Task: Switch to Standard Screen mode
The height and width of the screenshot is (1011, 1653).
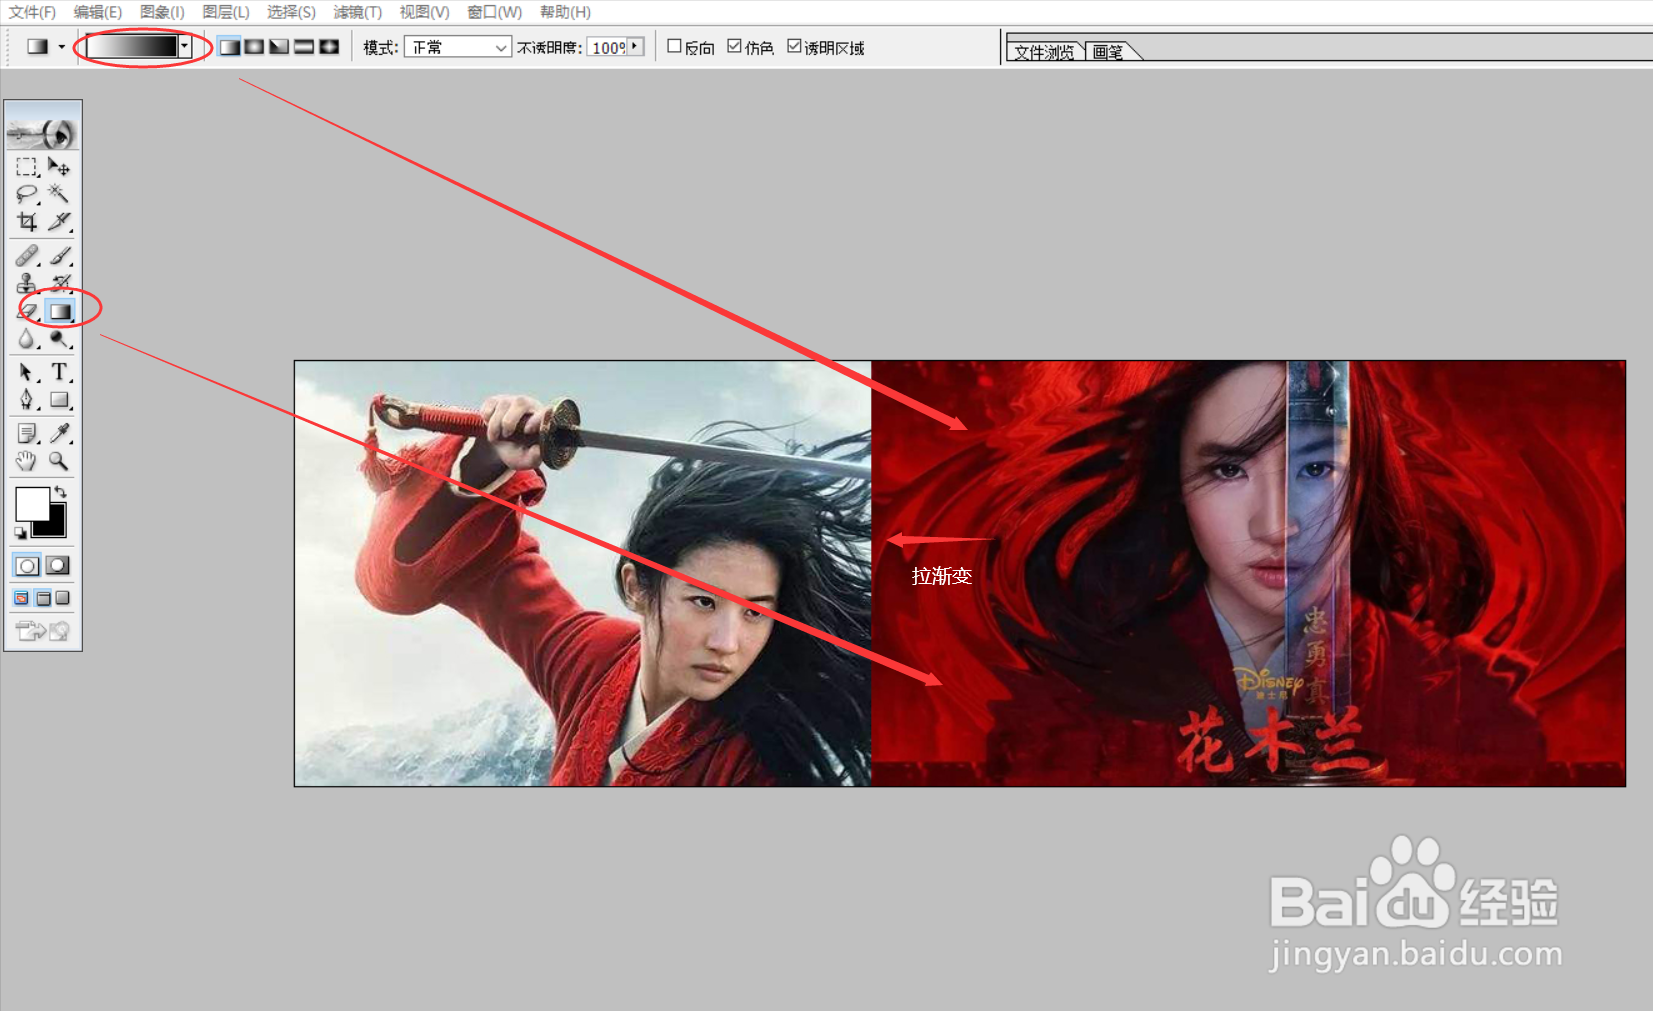Action: pyautogui.click(x=22, y=598)
